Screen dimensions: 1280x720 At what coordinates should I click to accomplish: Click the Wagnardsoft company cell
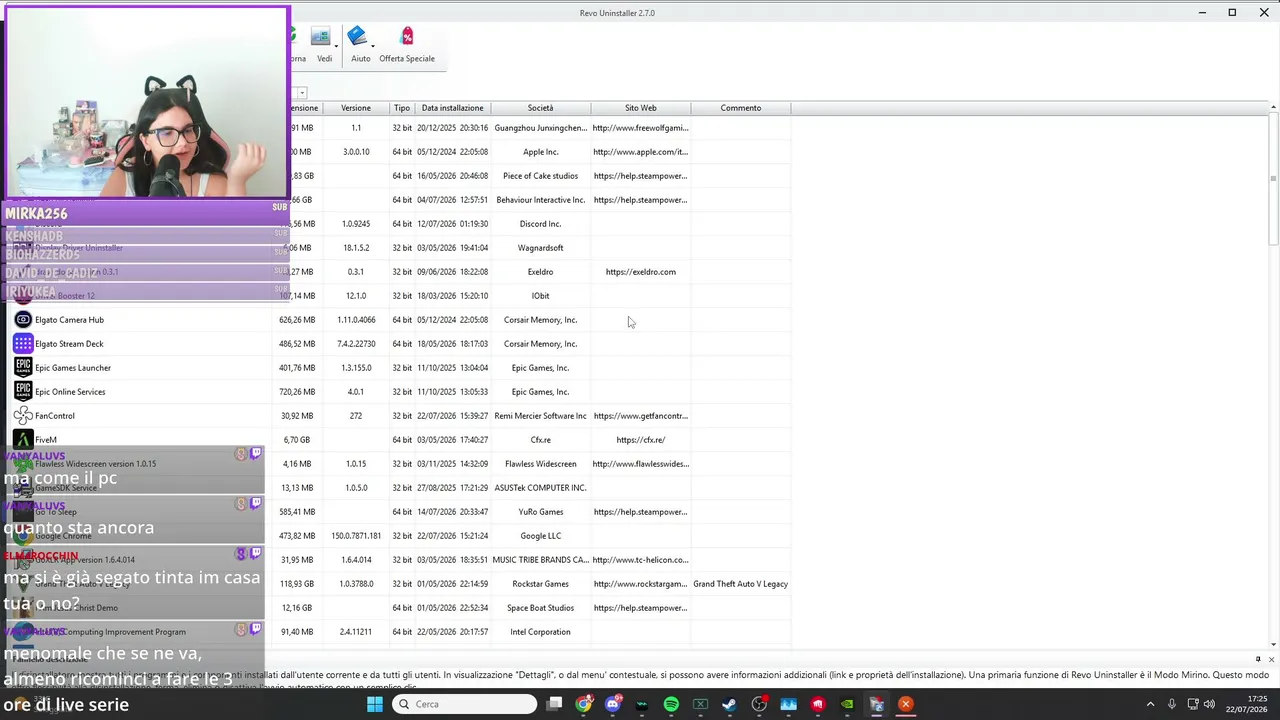[541, 248]
